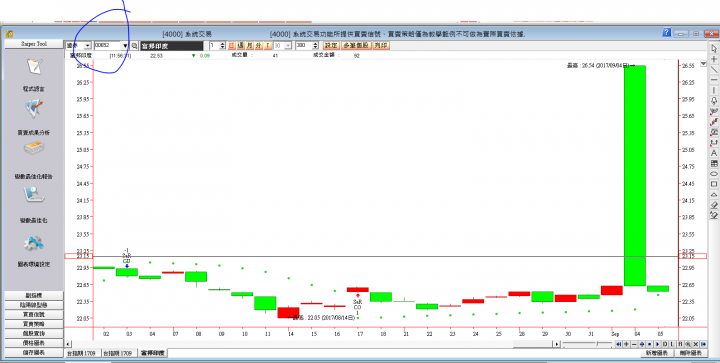
Task: Switch to the daily 日 period button
Action: click(231, 45)
